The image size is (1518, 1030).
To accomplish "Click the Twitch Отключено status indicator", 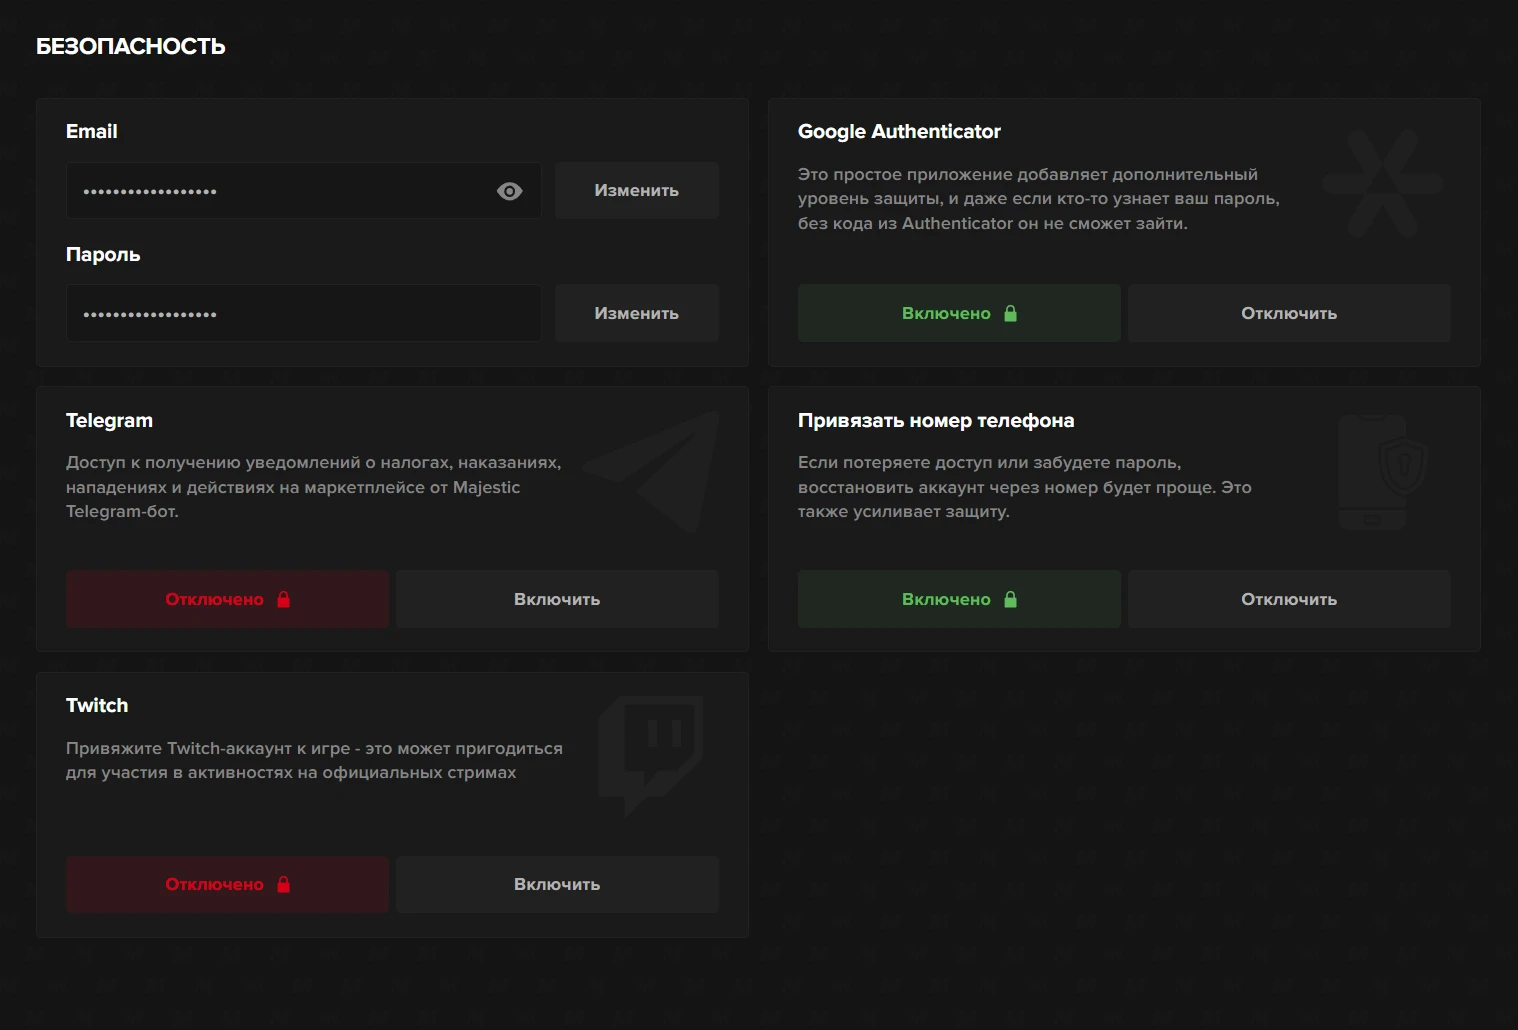I will pos(214,884).
